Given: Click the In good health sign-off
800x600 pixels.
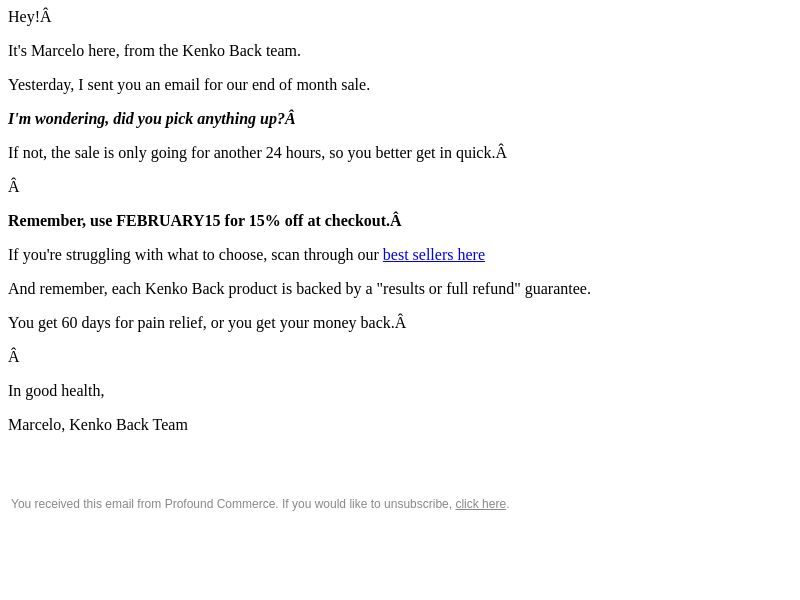Looking at the screenshot, I should pyautogui.click(x=56, y=391).
